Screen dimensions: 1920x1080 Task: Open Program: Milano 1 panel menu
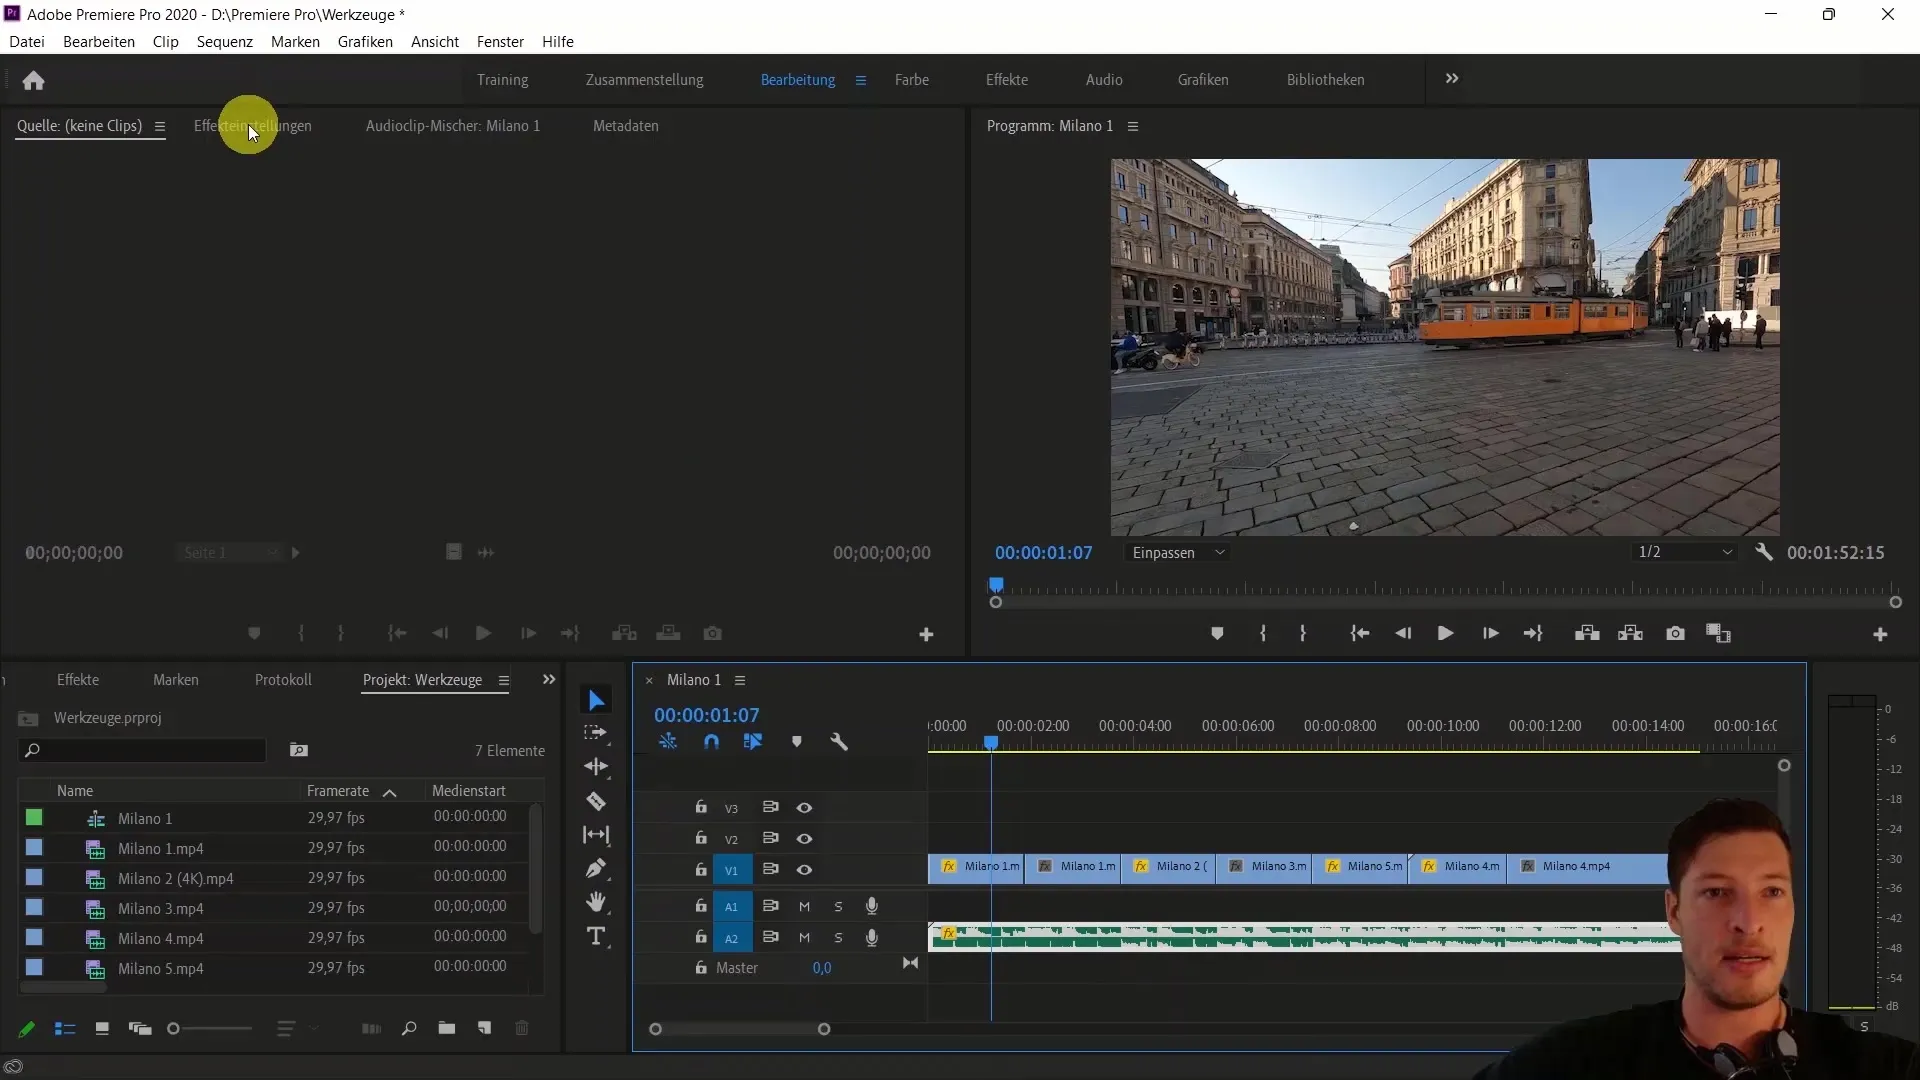(x=1133, y=126)
